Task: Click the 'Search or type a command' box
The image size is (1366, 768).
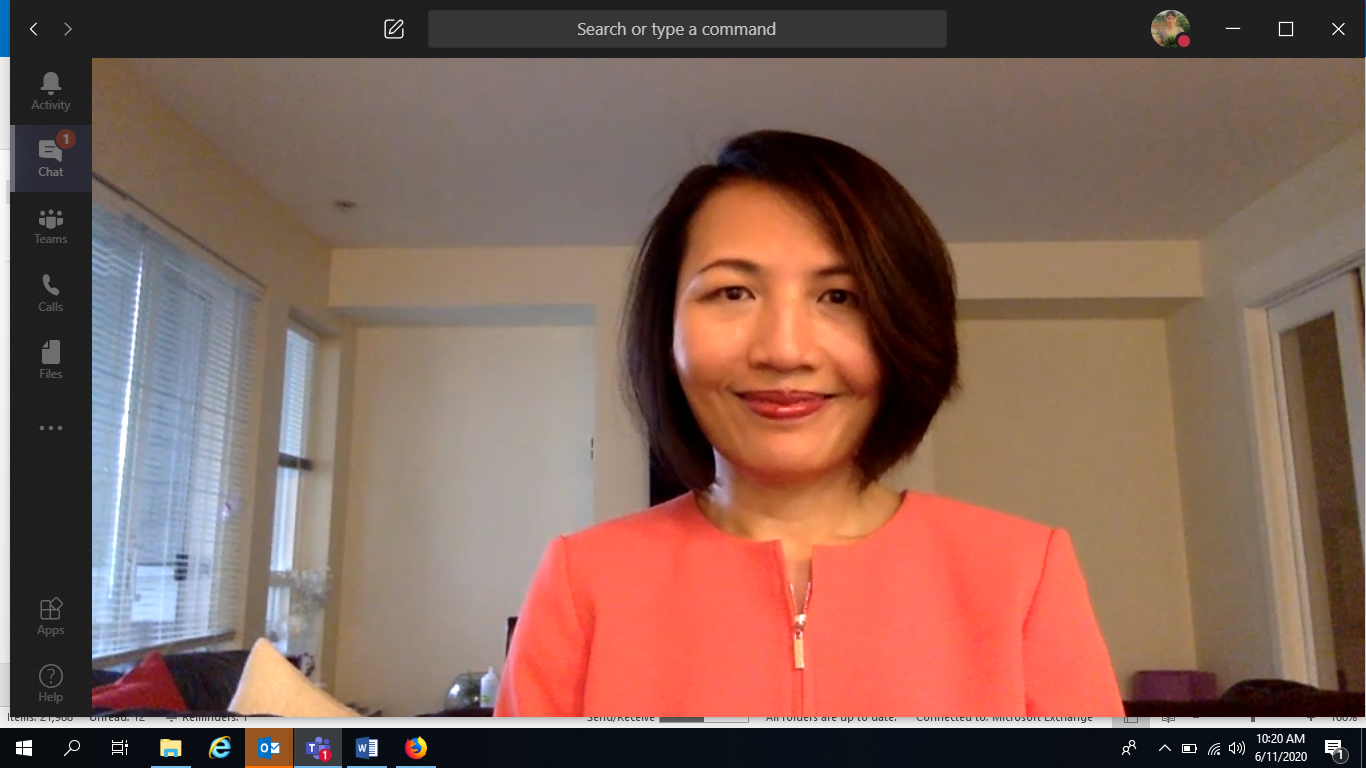Action: pos(687,29)
